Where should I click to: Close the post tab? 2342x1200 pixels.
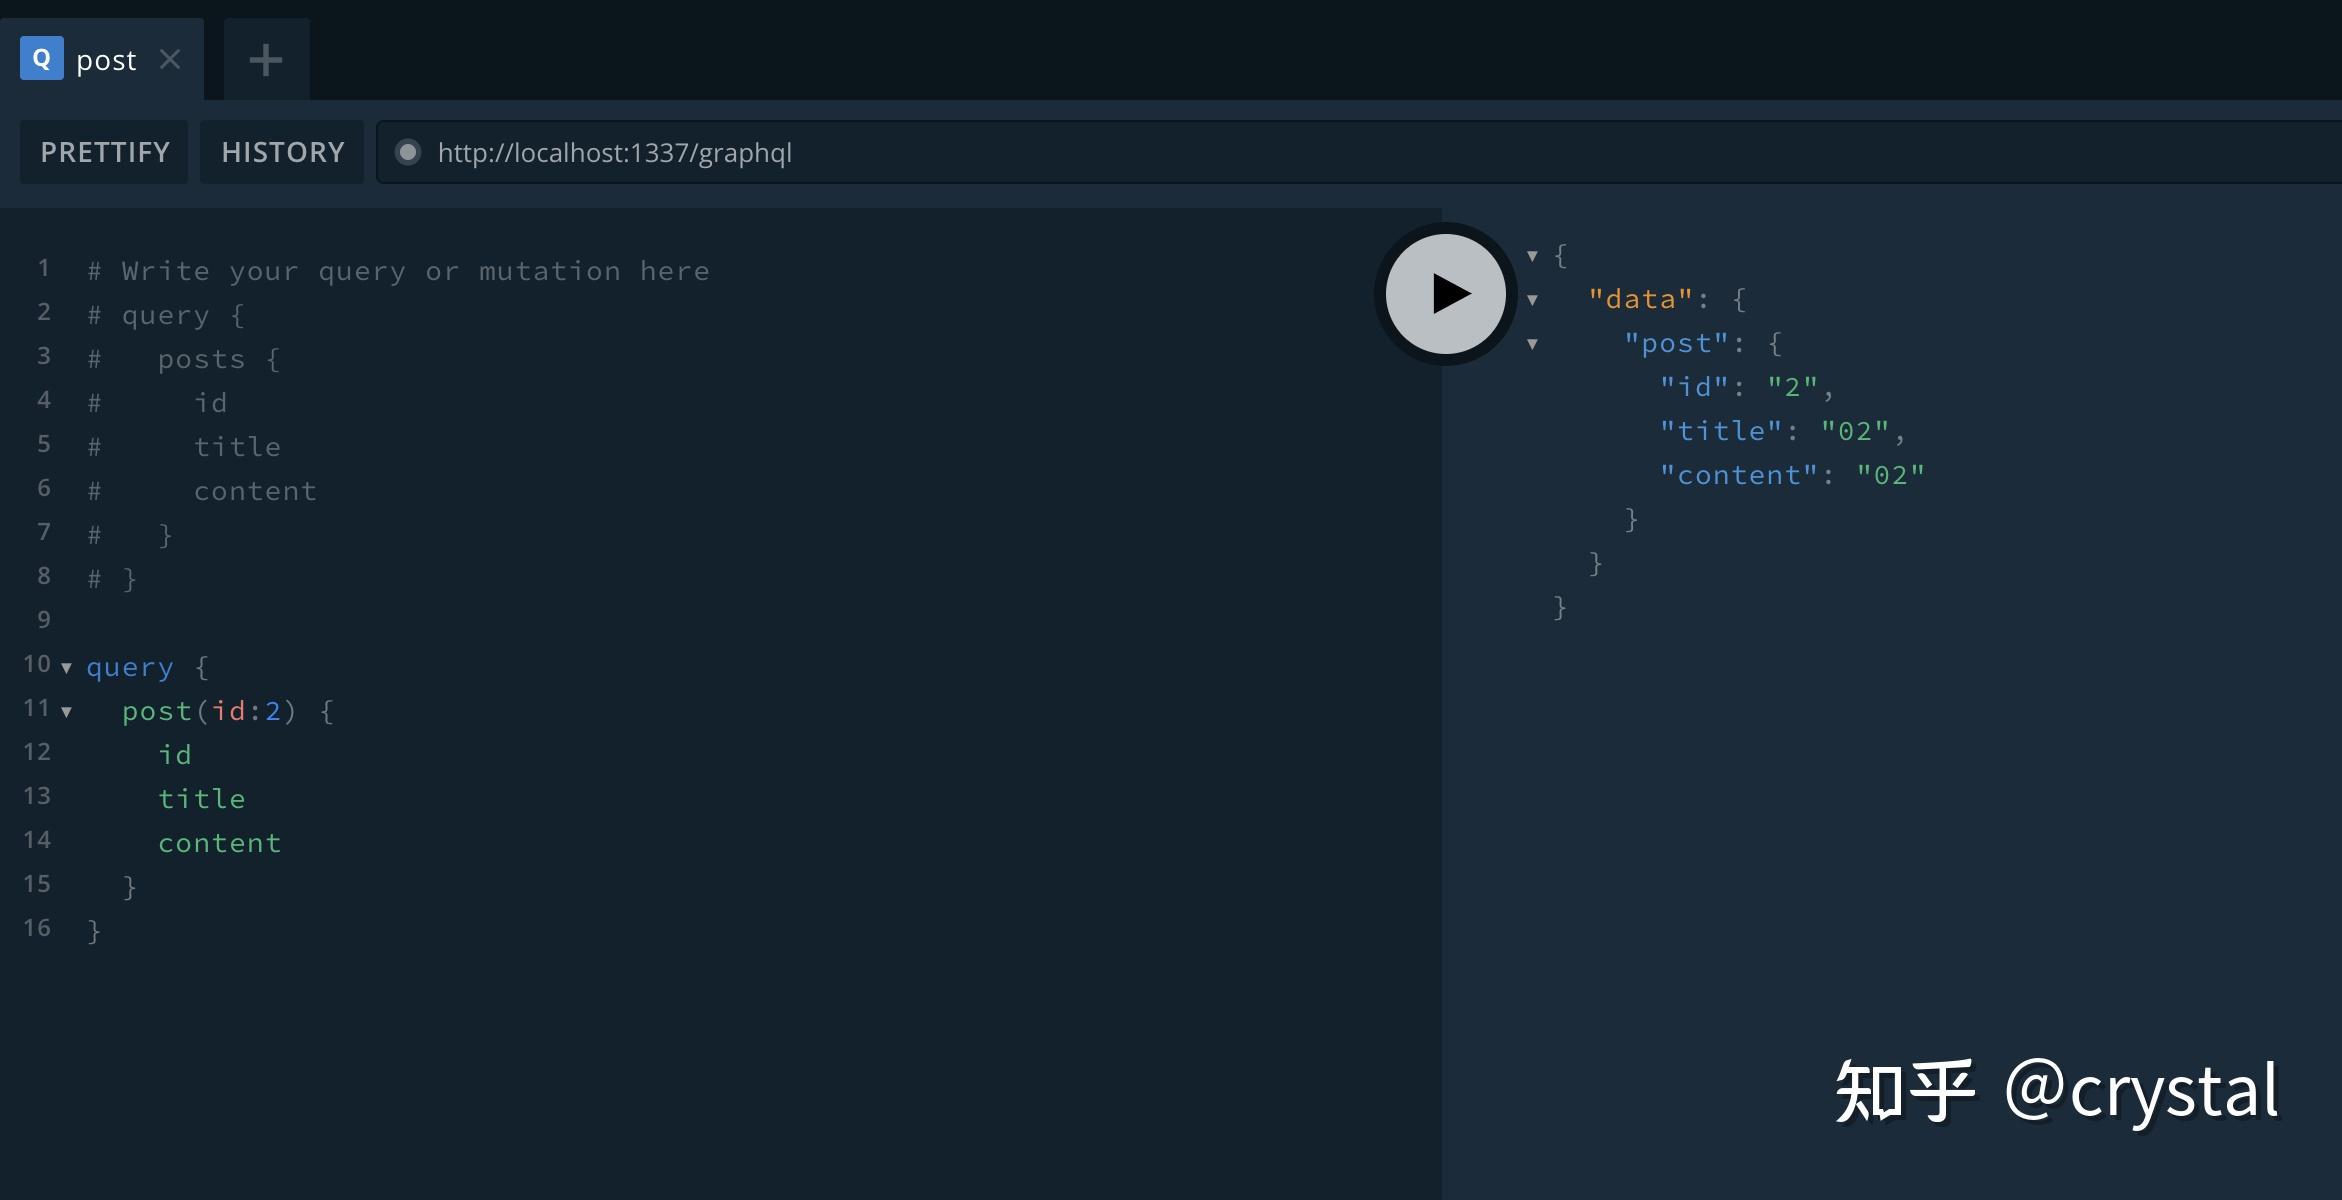coord(170,60)
